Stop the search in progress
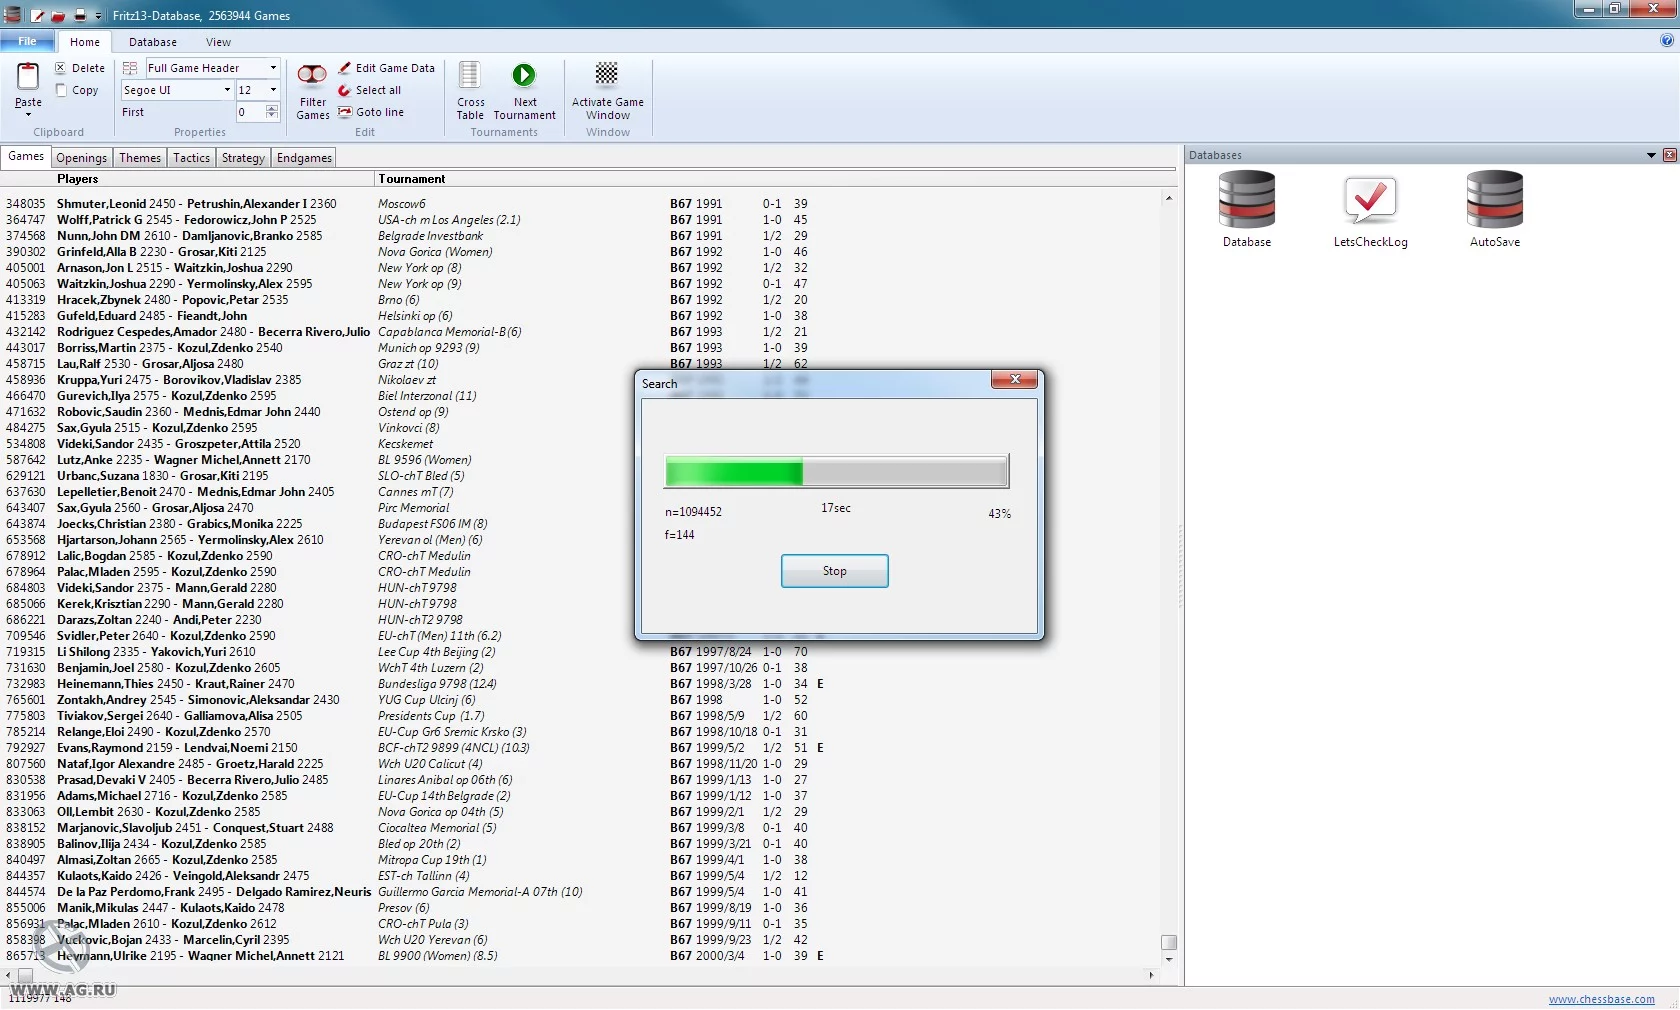Screen dimensions: 1680x1010 coord(834,571)
